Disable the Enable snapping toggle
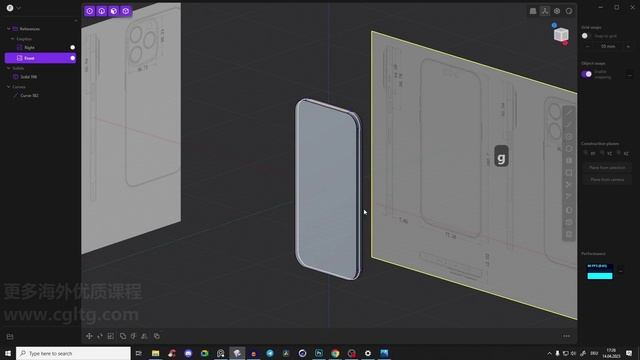640x360 pixels. coord(587,74)
